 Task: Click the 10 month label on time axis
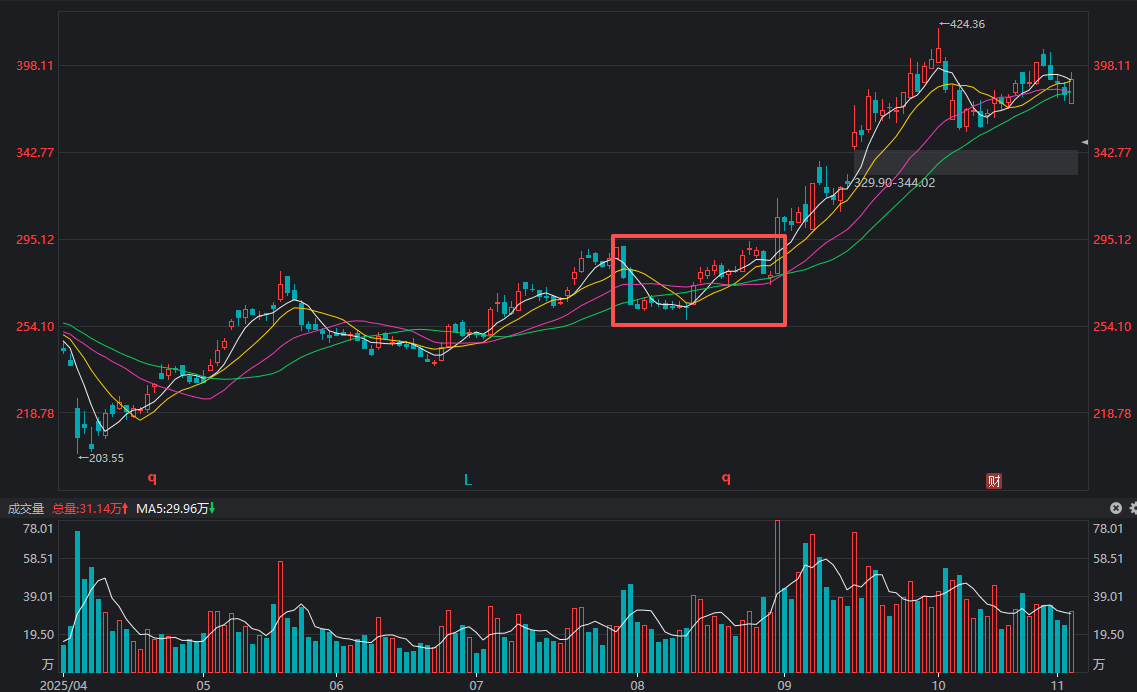[x=938, y=686]
